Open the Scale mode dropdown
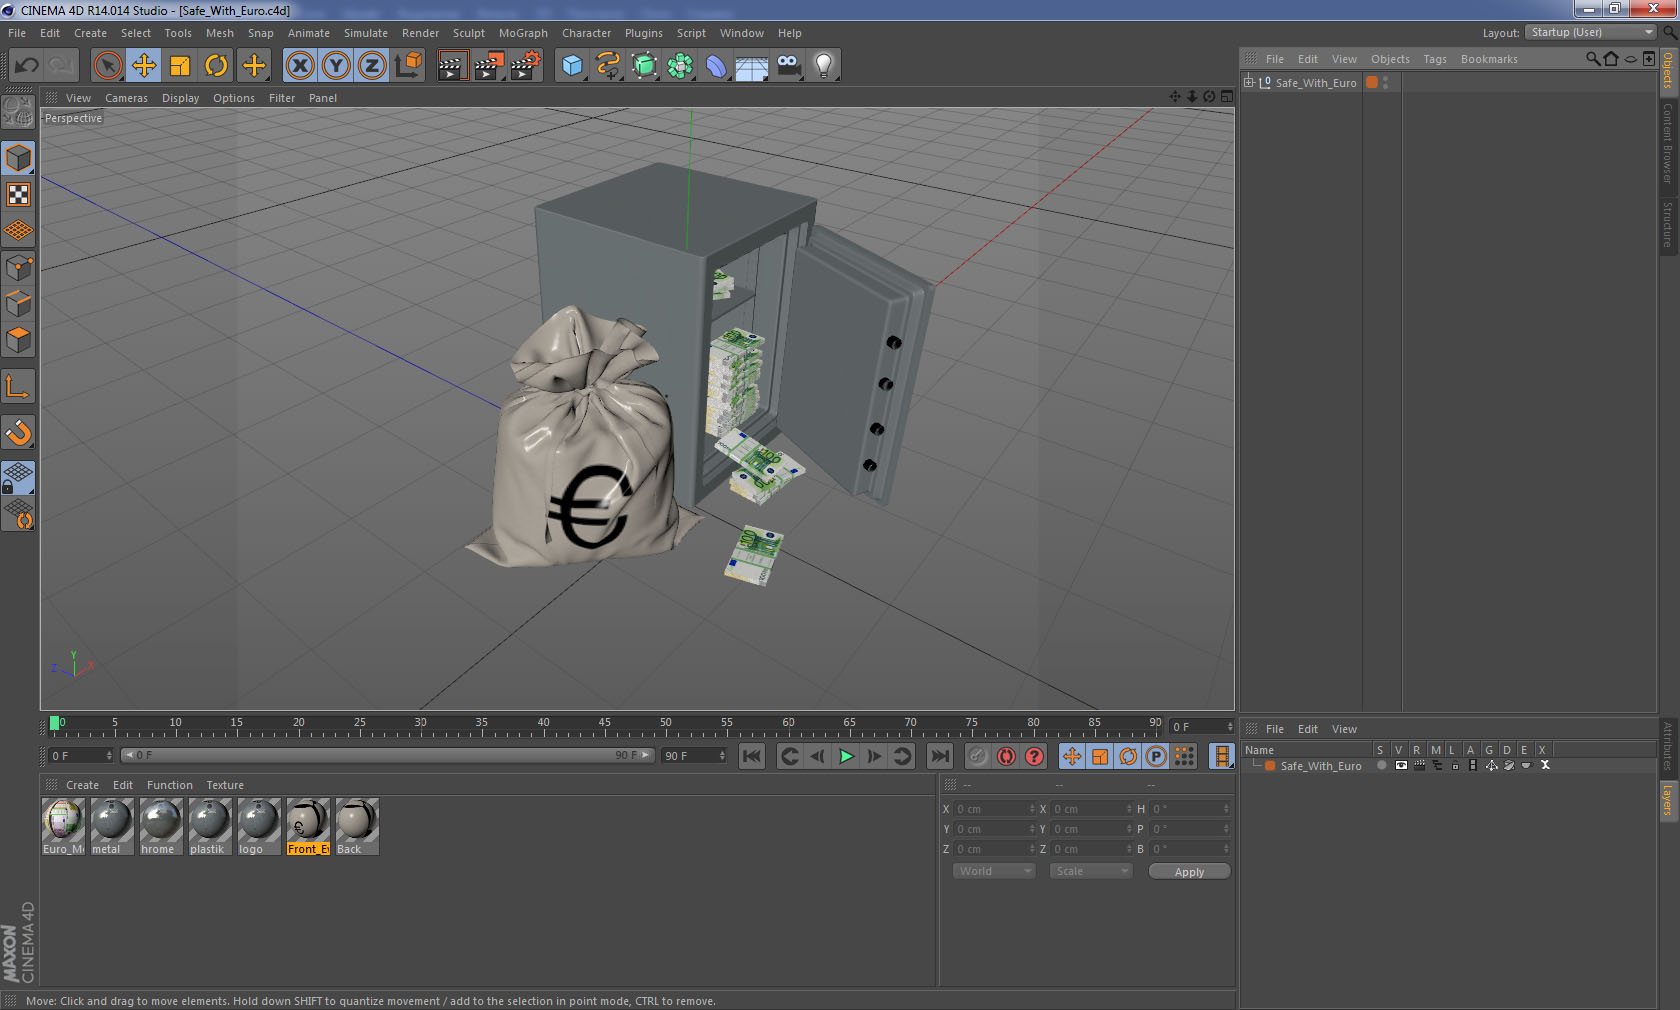The width and height of the screenshot is (1680, 1010). 1090,871
